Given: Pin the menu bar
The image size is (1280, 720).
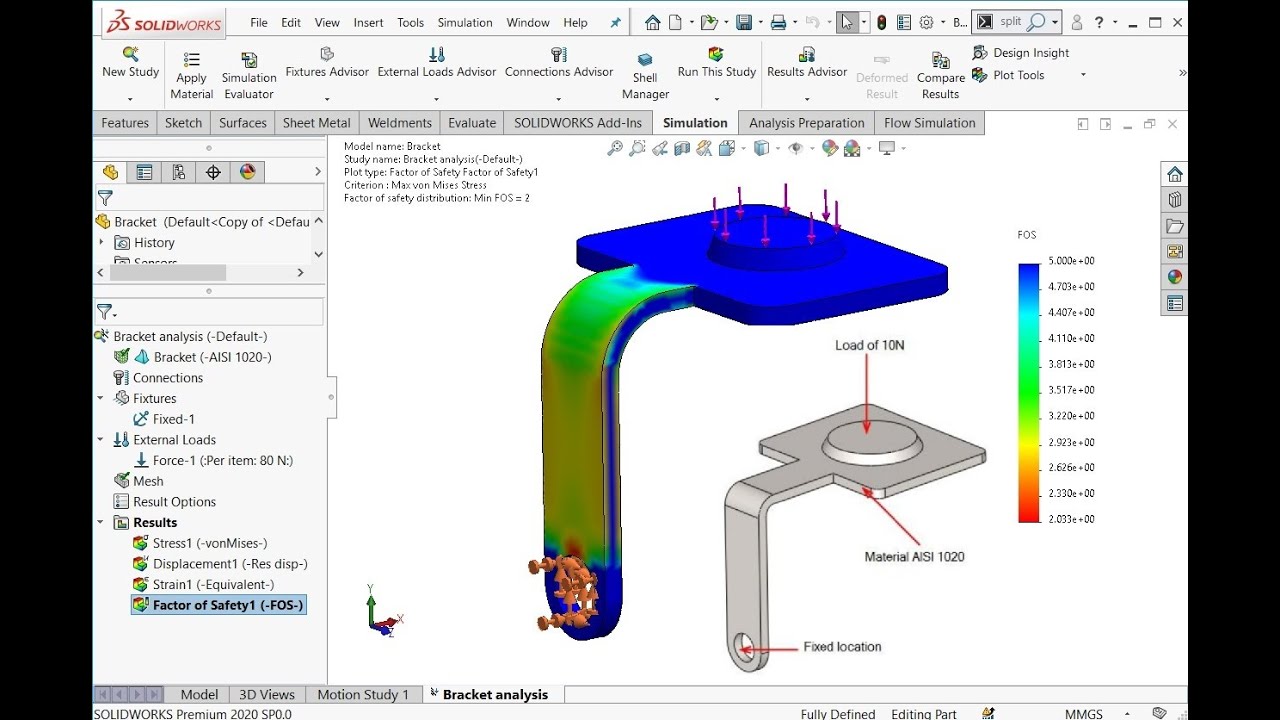Looking at the screenshot, I should point(615,22).
